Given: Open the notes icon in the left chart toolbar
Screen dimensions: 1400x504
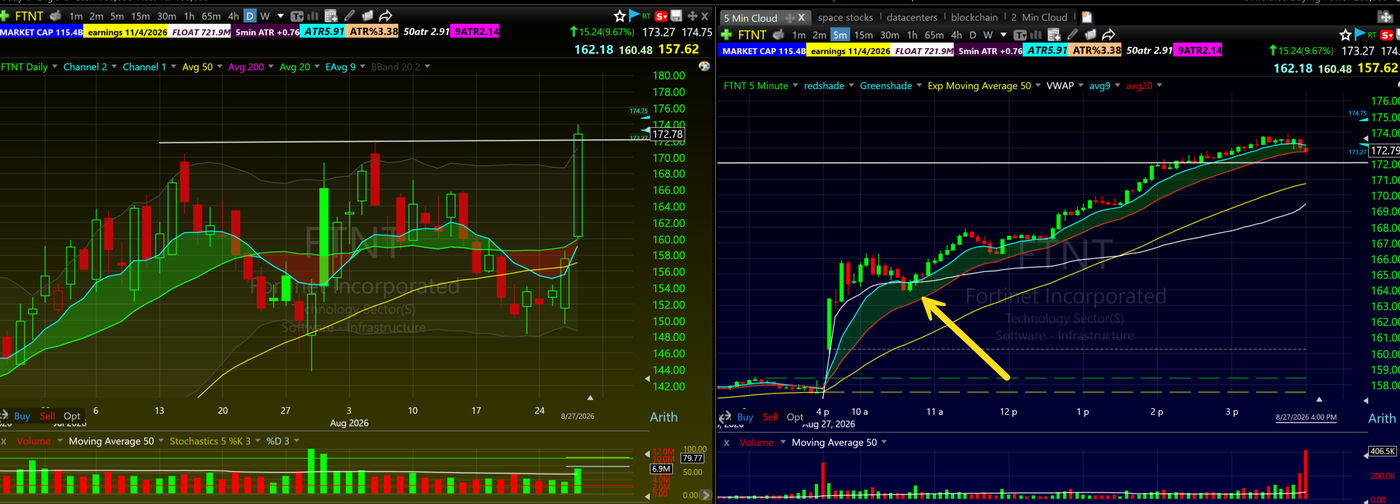Looking at the screenshot, I should click(x=367, y=16).
